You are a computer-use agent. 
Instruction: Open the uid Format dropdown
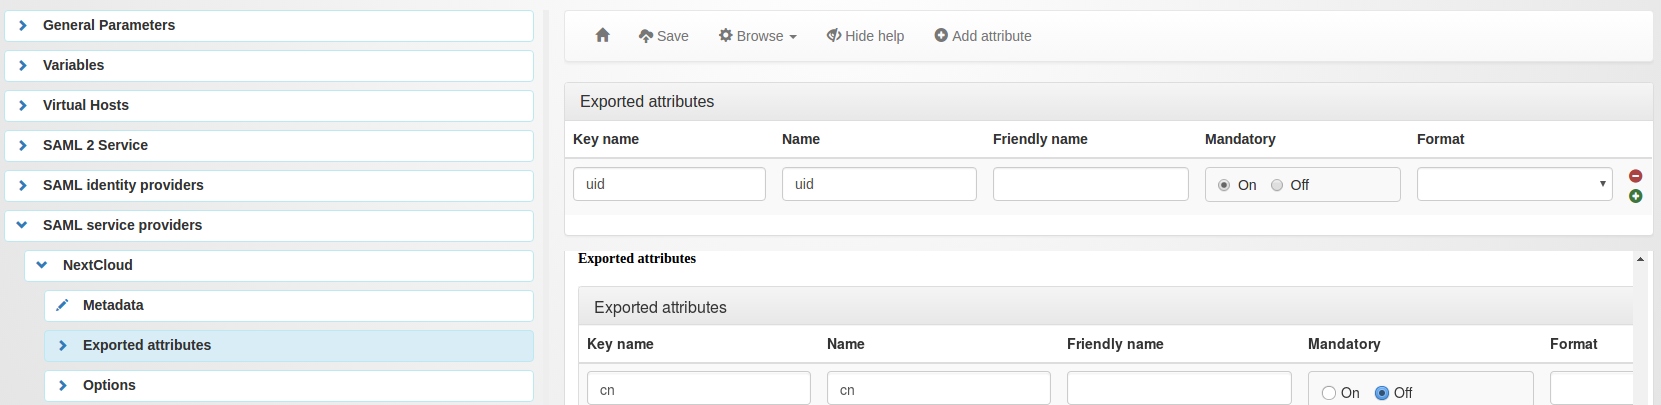click(1514, 184)
